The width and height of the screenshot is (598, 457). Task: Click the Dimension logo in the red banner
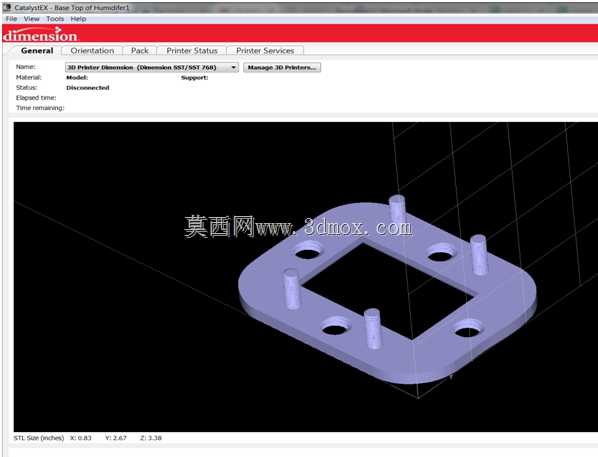click(40, 35)
